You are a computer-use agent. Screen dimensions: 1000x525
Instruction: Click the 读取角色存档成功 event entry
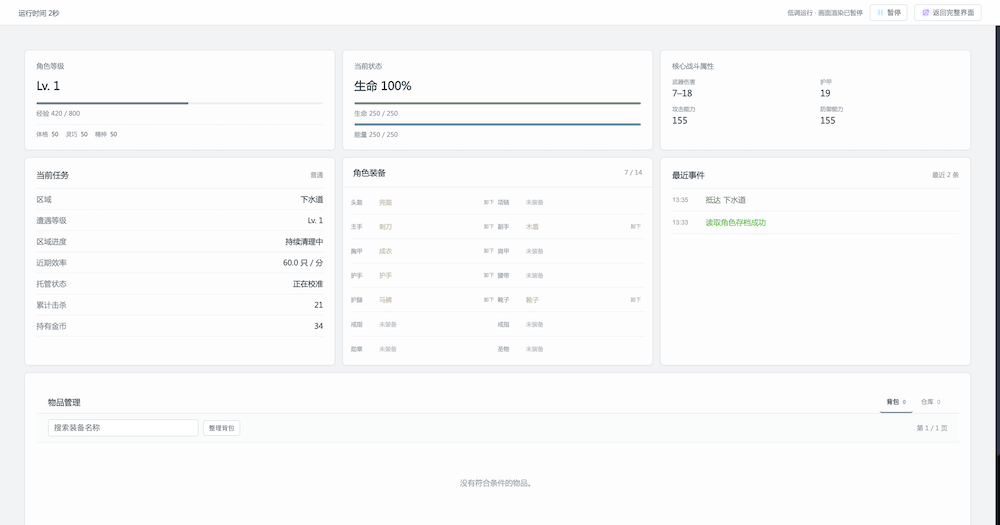pos(735,223)
